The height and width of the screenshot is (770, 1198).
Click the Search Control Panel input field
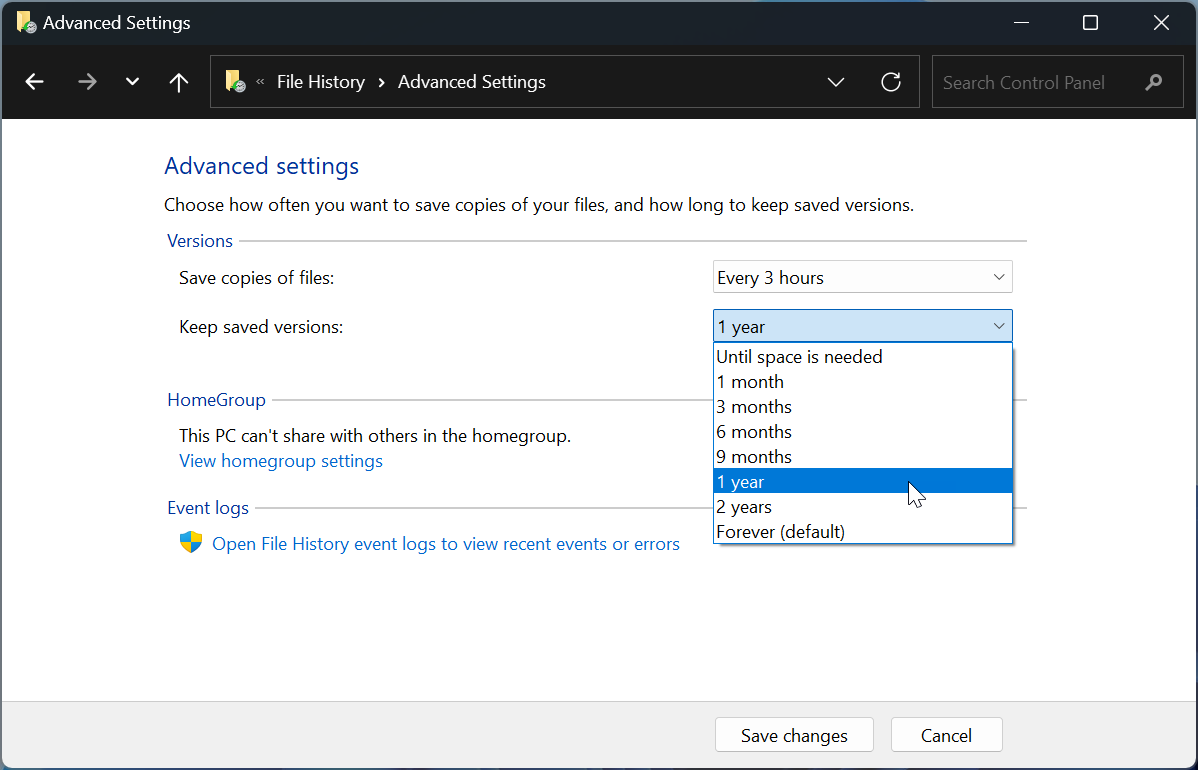(x=1030, y=82)
